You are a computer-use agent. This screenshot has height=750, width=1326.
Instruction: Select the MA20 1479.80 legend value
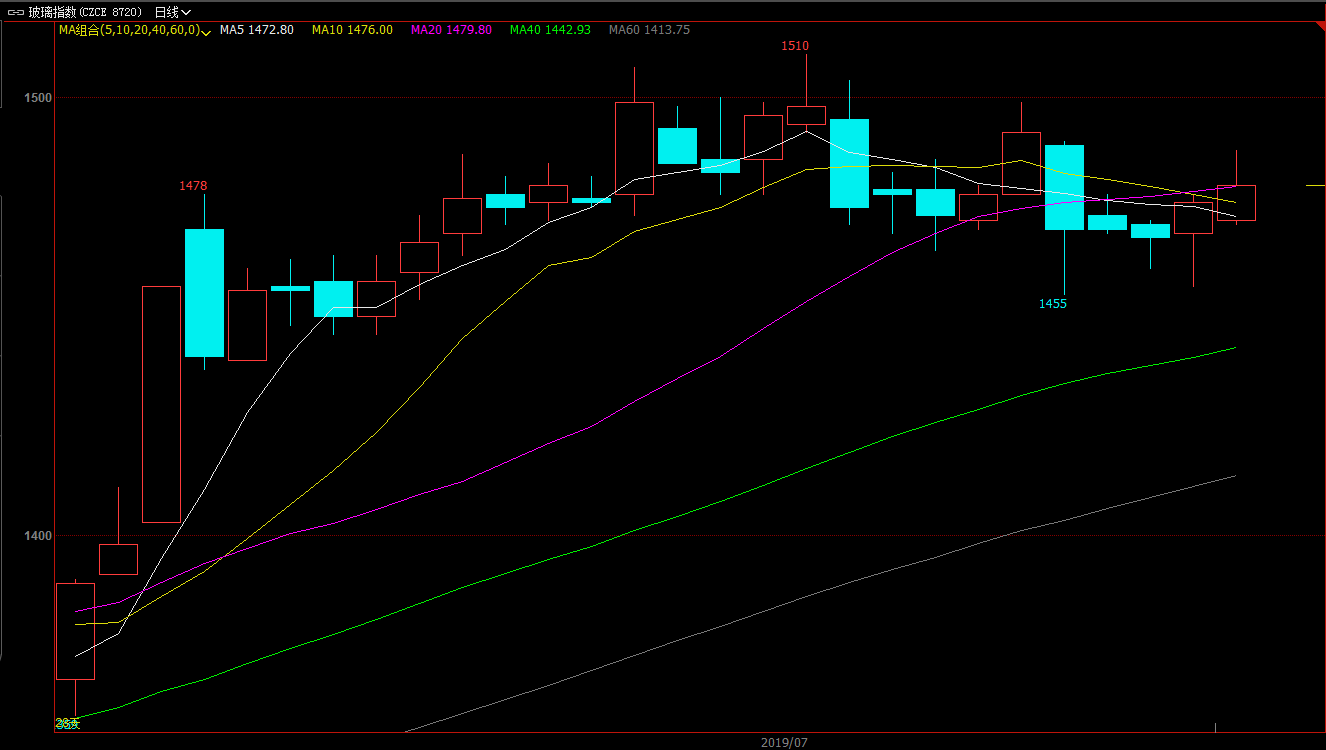[451, 30]
